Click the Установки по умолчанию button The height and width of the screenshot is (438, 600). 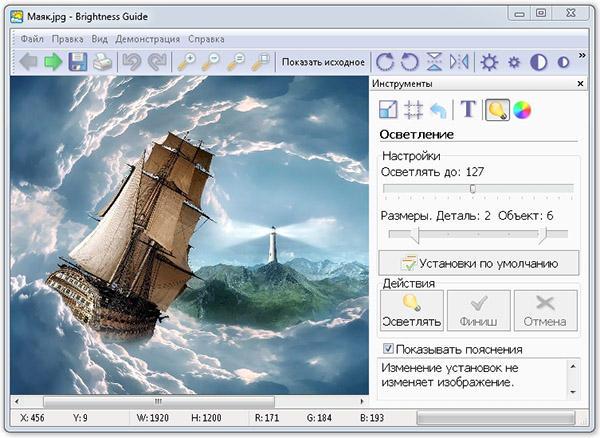[480, 263]
